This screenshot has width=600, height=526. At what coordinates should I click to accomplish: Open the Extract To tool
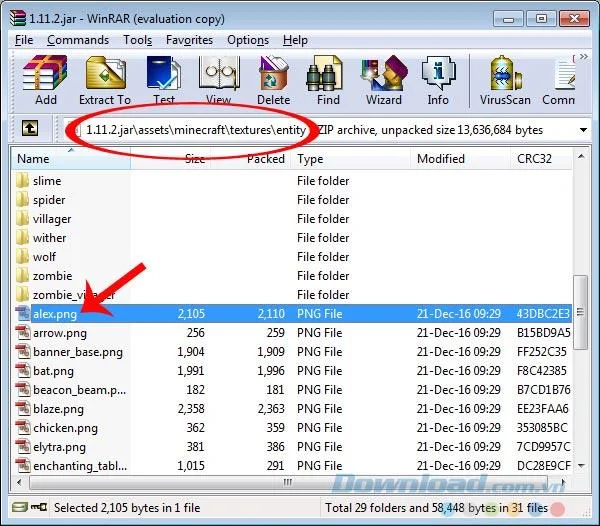[105, 80]
